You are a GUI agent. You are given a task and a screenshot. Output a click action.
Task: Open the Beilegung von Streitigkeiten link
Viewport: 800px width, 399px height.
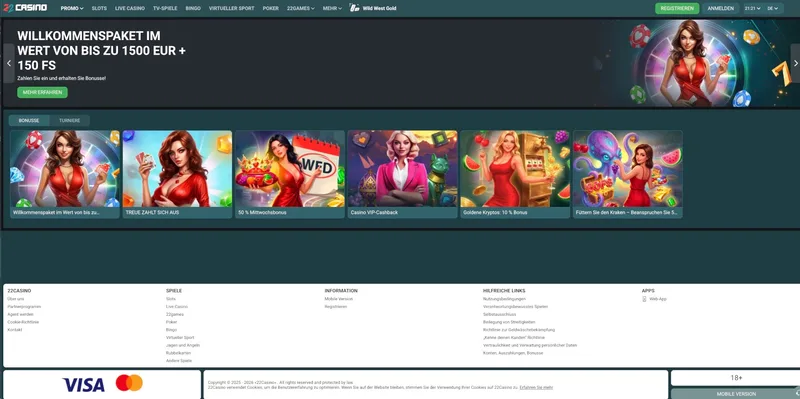pos(509,322)
